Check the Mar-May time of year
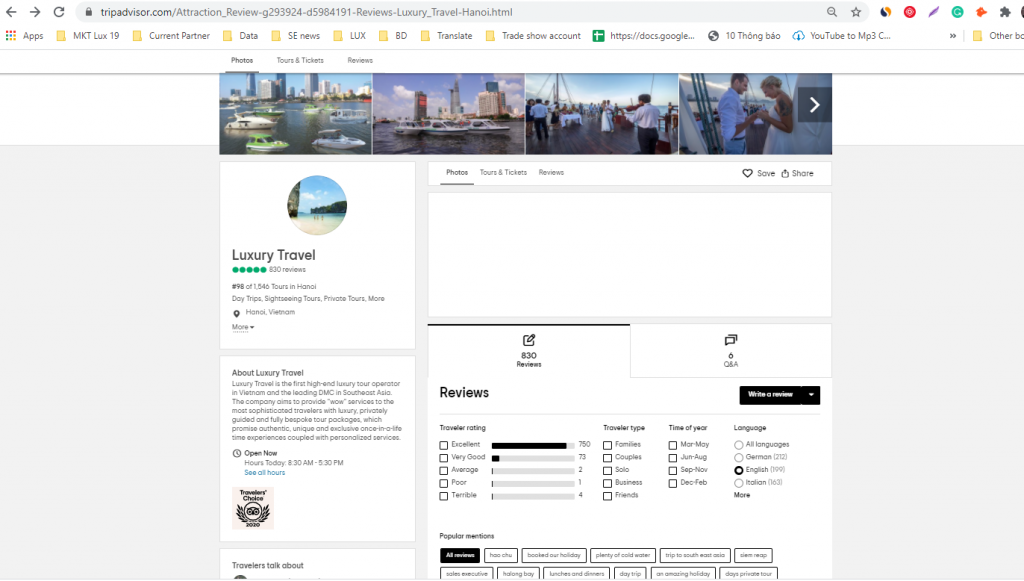Screen dimensions: 1024x581 point(673,445)
